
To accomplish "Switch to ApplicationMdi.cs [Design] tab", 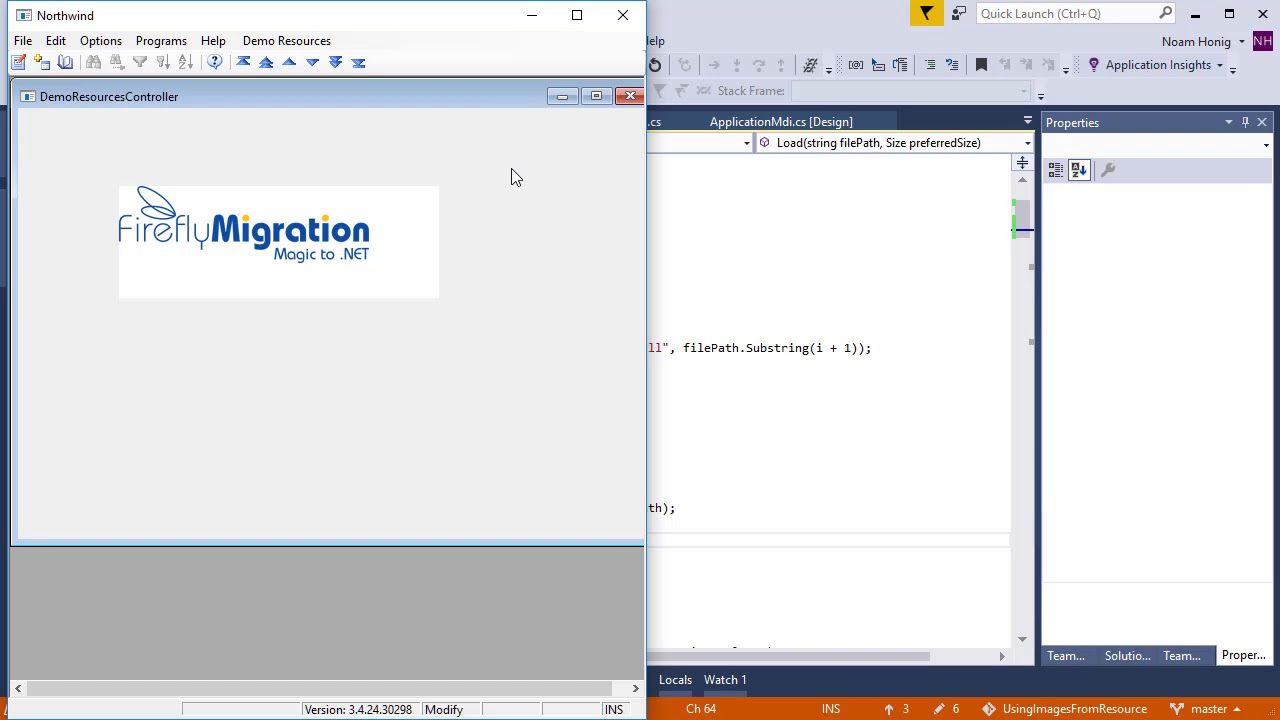I will pos(781,122).
